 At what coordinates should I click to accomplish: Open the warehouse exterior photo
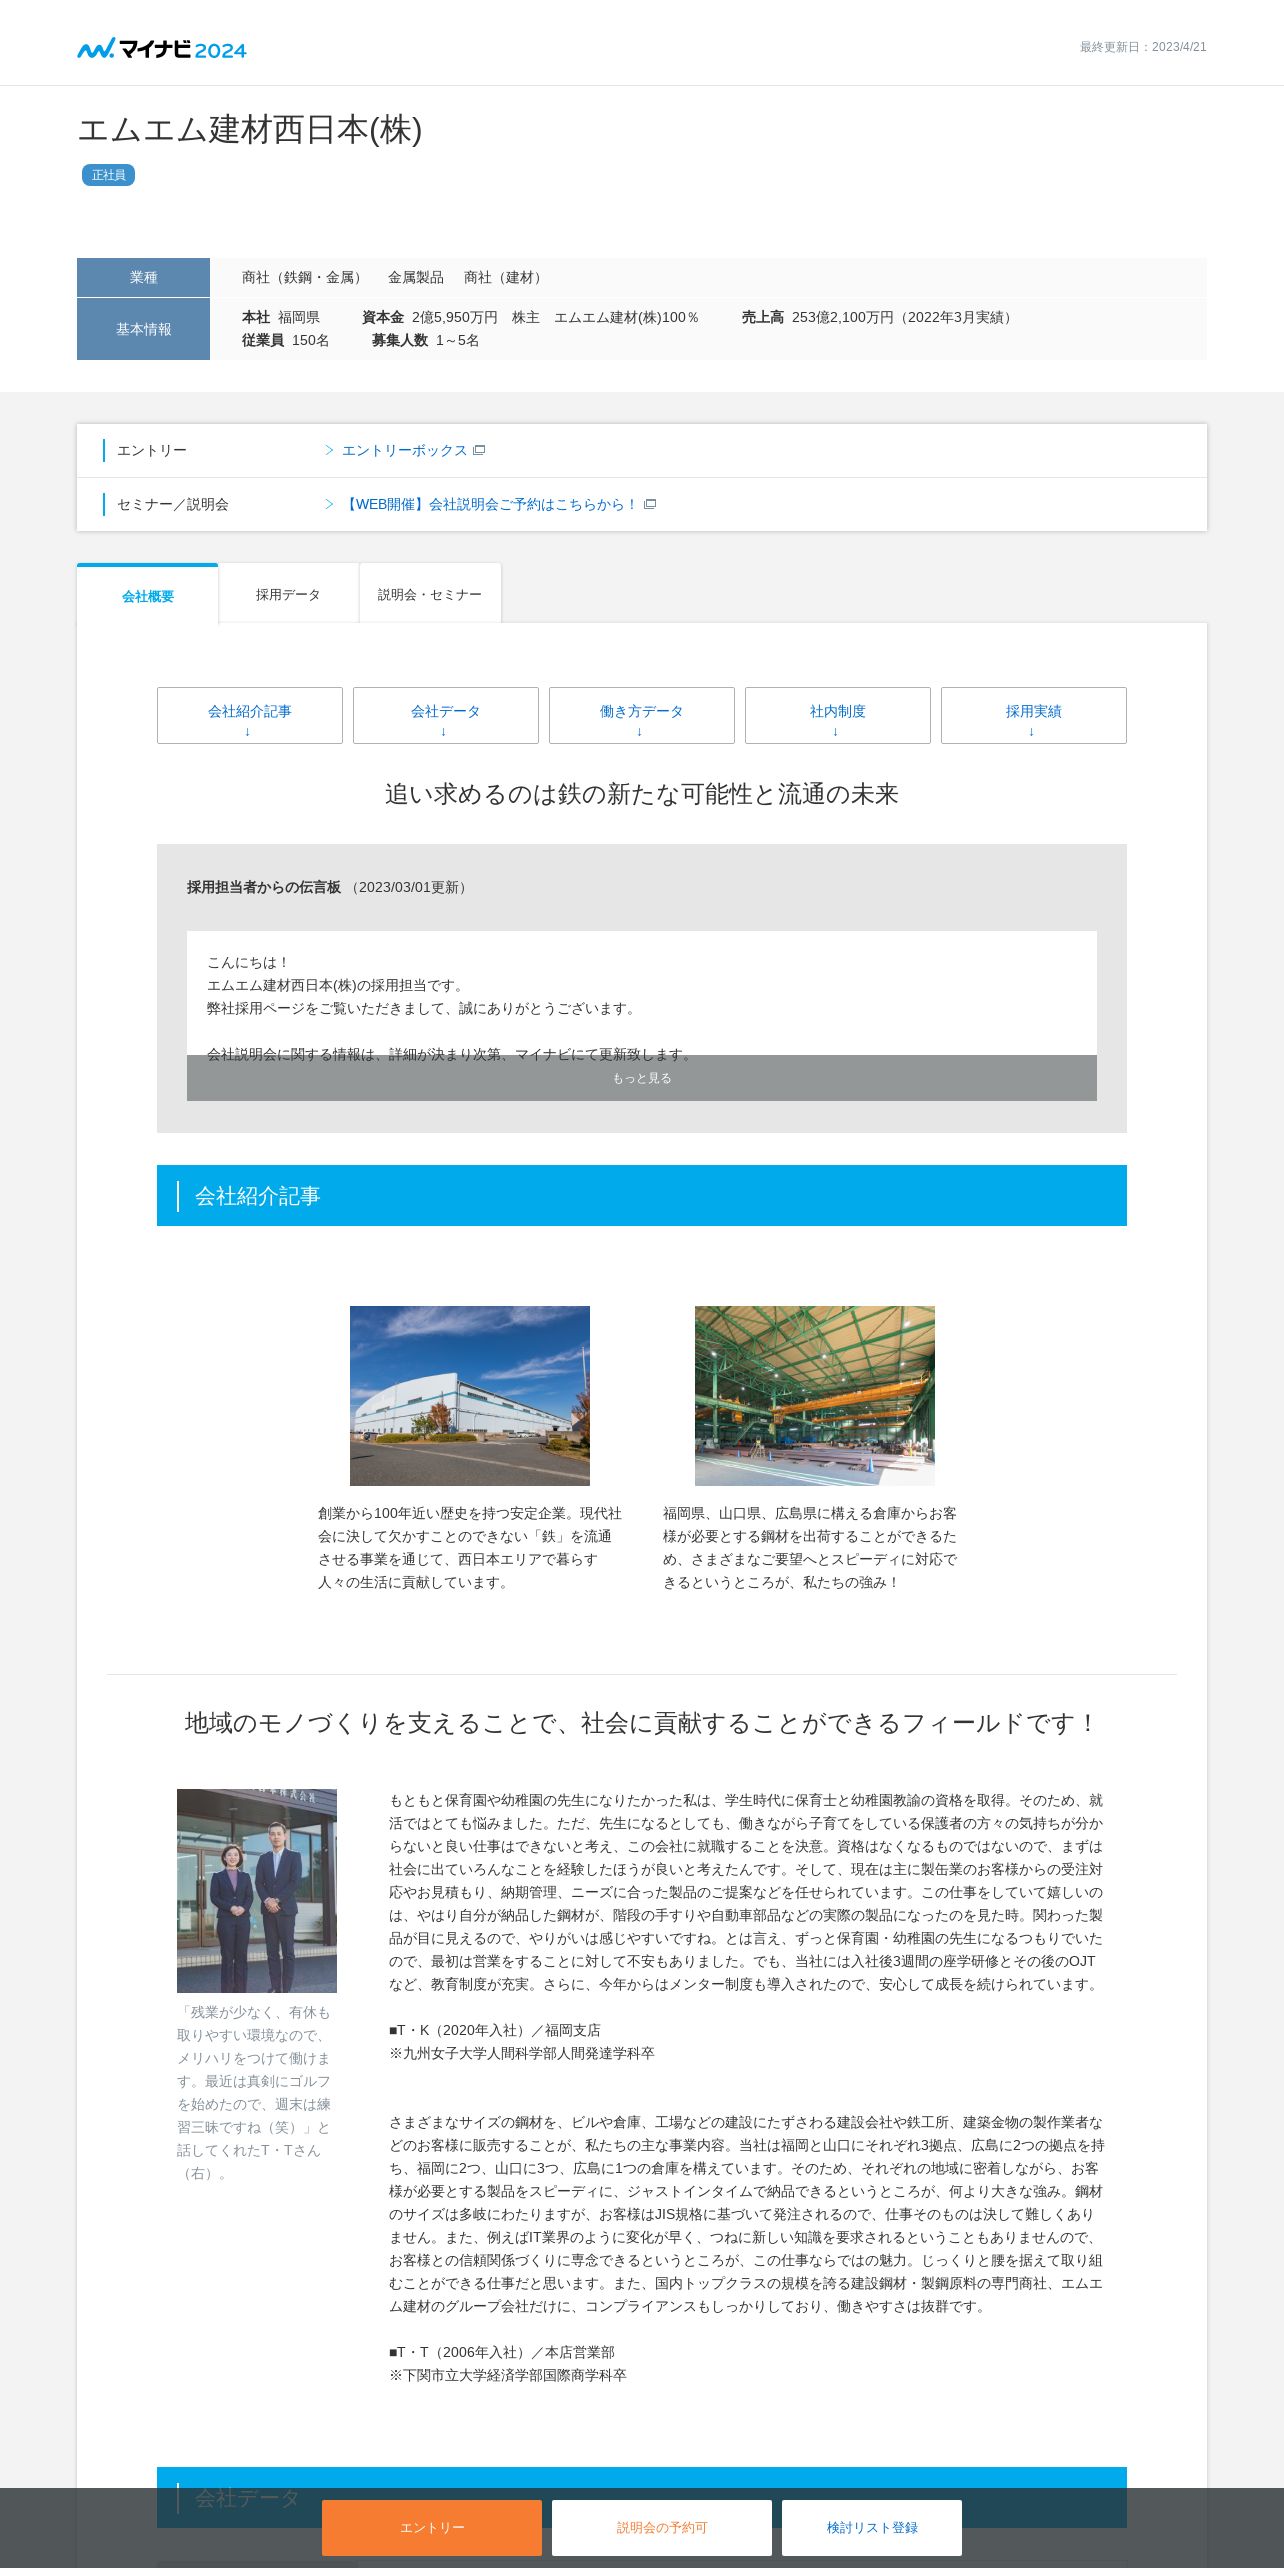(470, 1396)
